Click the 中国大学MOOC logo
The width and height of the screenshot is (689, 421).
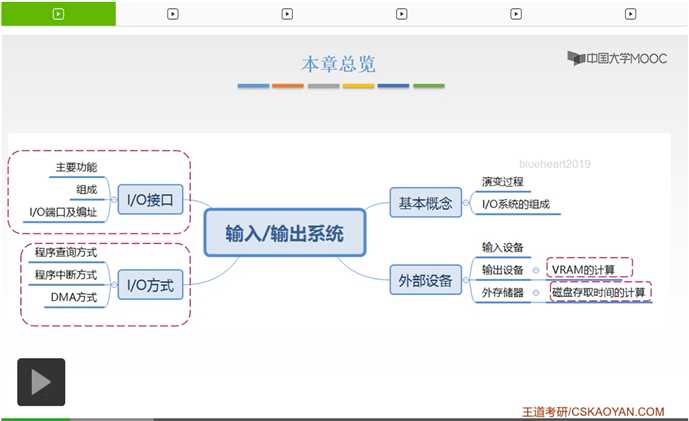(x=617, y=58)
